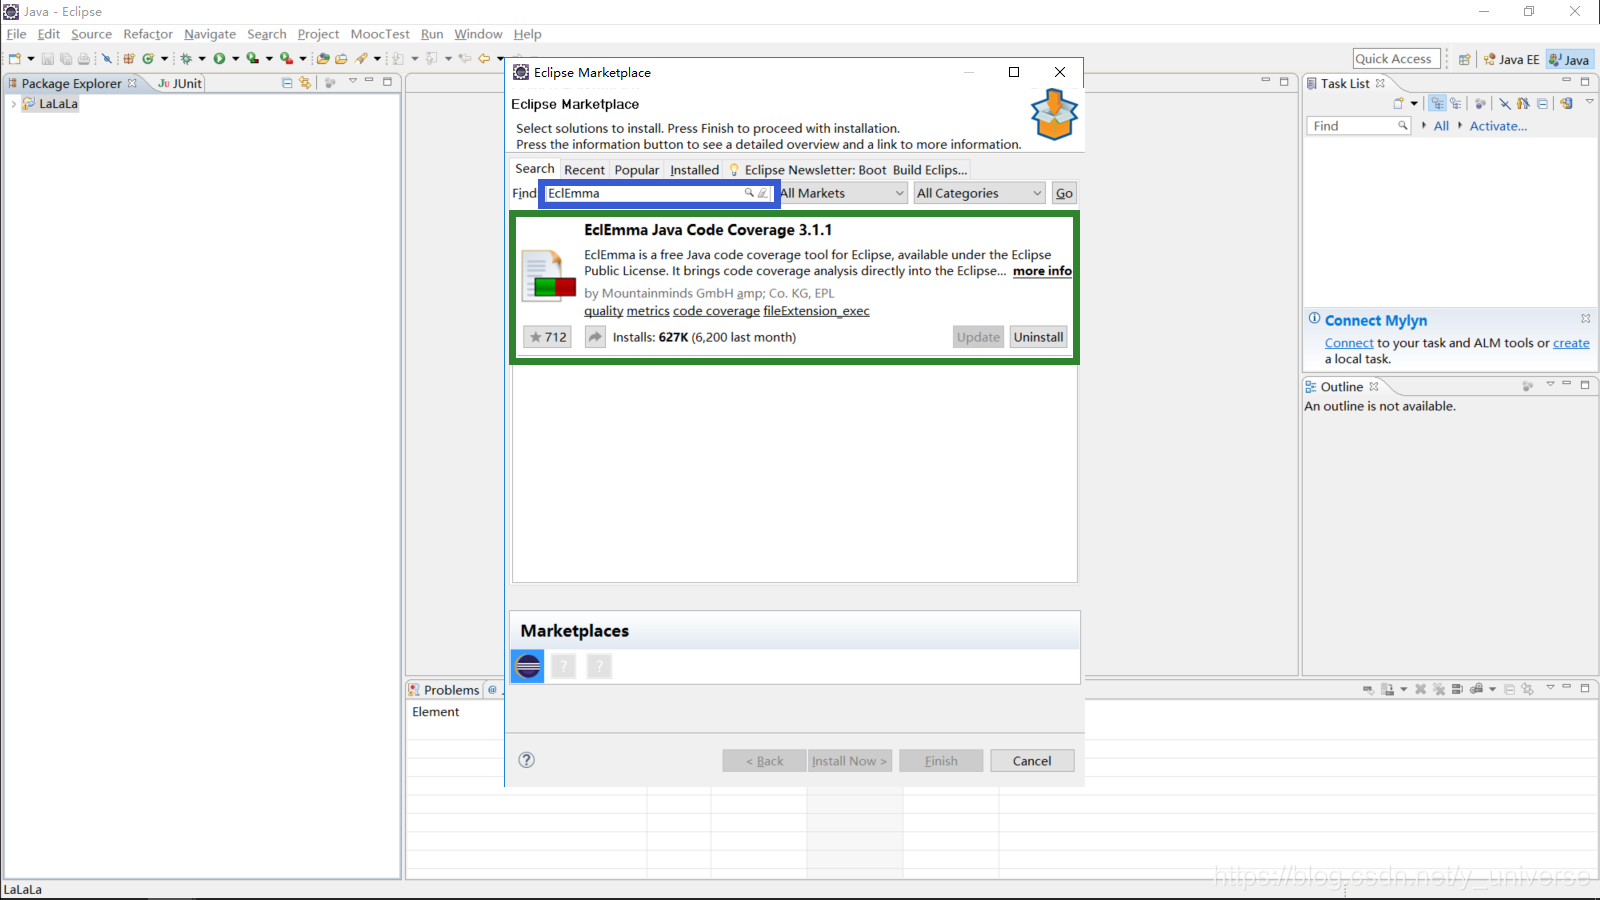Switch to the Recent tab in Marketplace
The image size is (1600, 900).
pos(584,170)
